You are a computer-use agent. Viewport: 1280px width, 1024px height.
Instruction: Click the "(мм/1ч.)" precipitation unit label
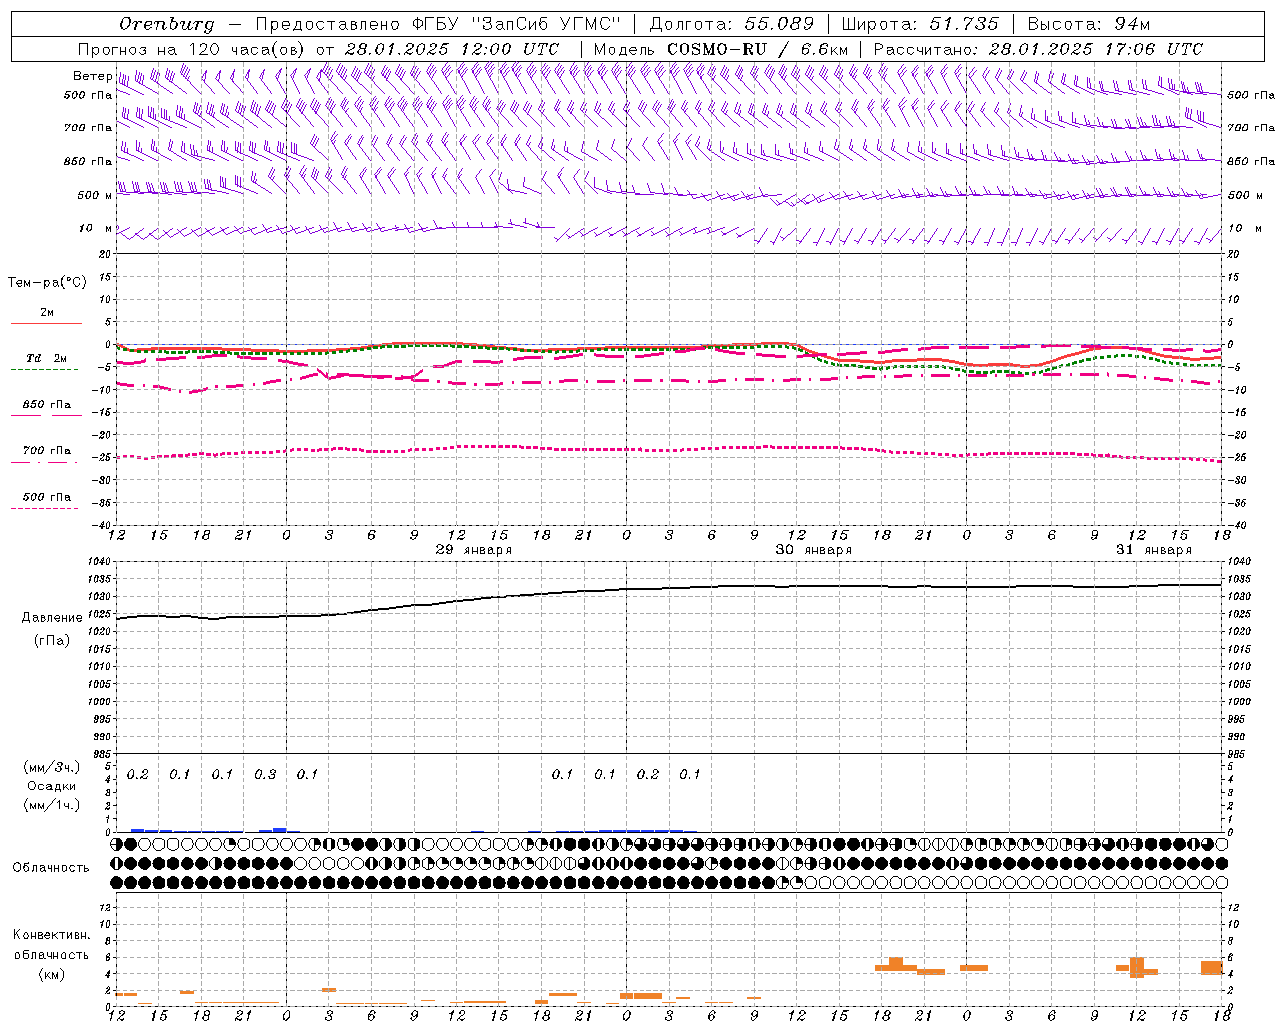pyautogui.click(x=52, y=805)
